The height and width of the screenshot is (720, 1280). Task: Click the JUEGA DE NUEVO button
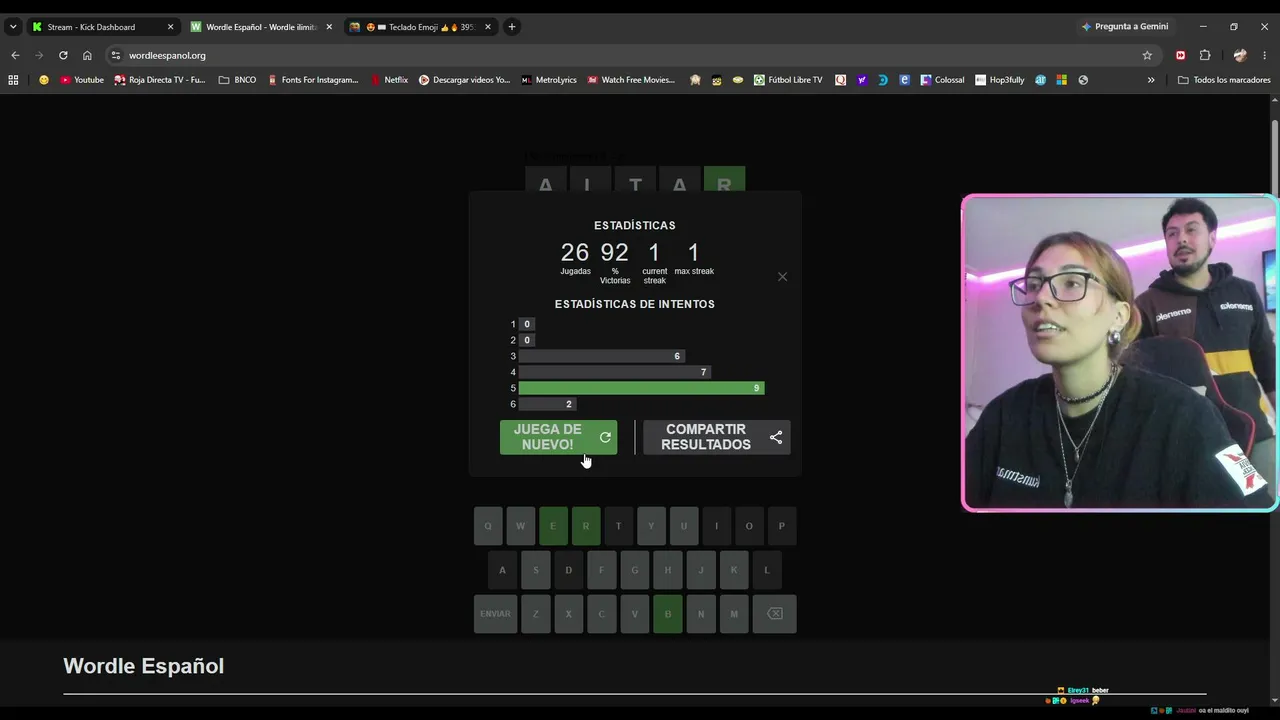point(558,437)
